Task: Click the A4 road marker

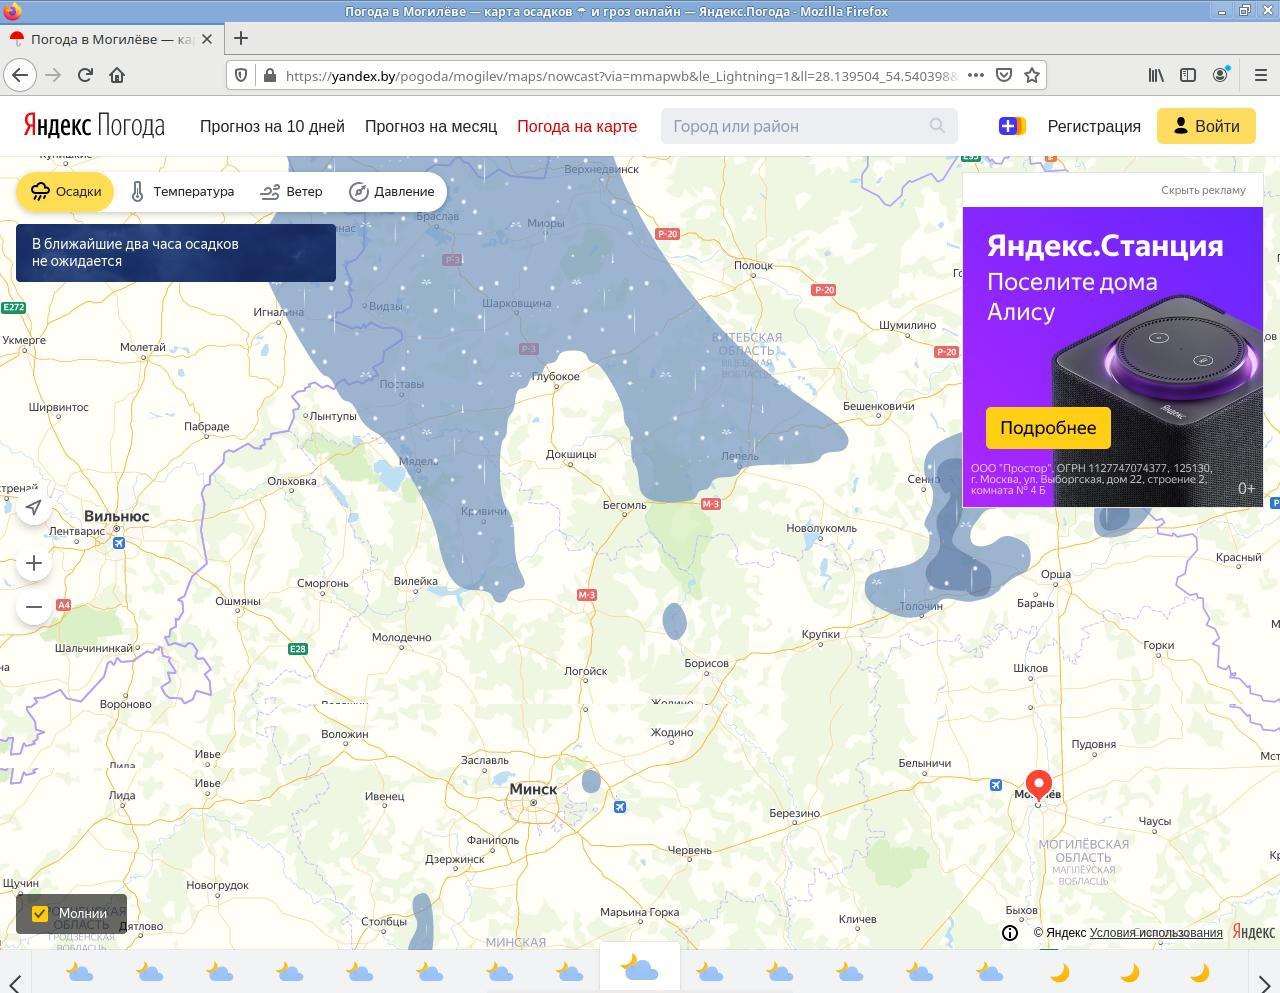Action: pyautogui.click(x=64, y=605)
